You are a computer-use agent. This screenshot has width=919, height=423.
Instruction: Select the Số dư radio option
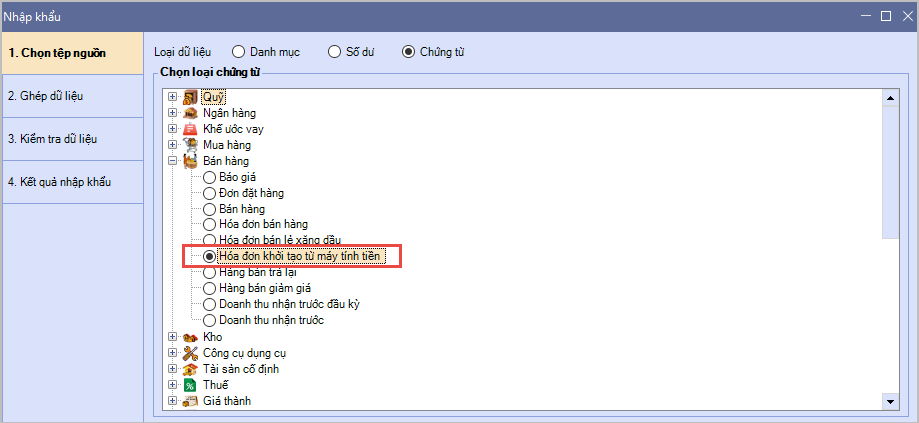click(x=335, y=51)
